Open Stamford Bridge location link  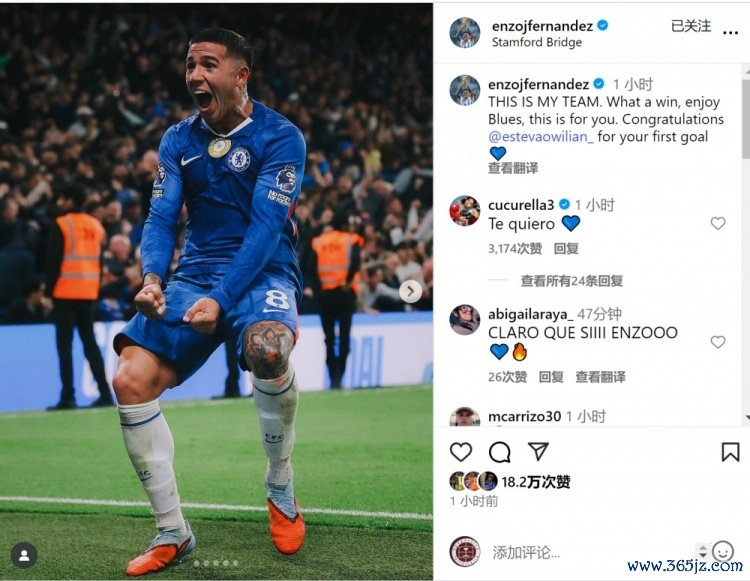coord(537,43)
